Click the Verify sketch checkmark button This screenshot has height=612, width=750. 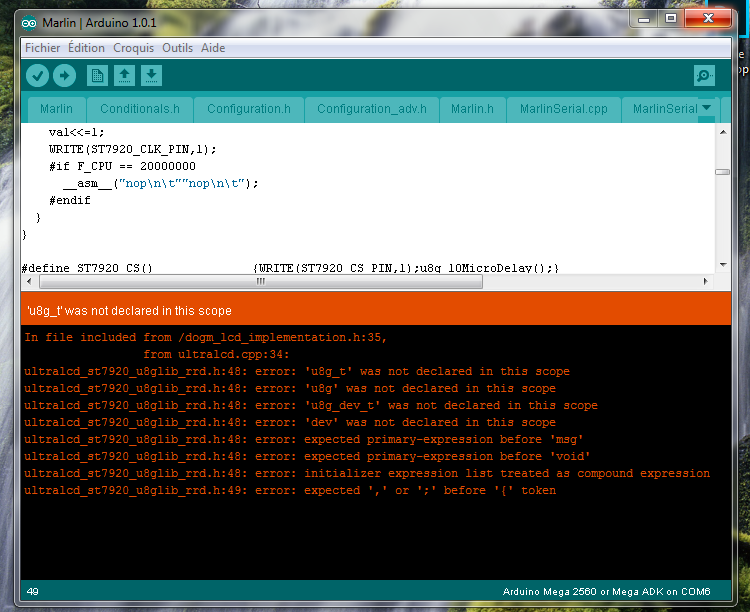click(37, 76)
